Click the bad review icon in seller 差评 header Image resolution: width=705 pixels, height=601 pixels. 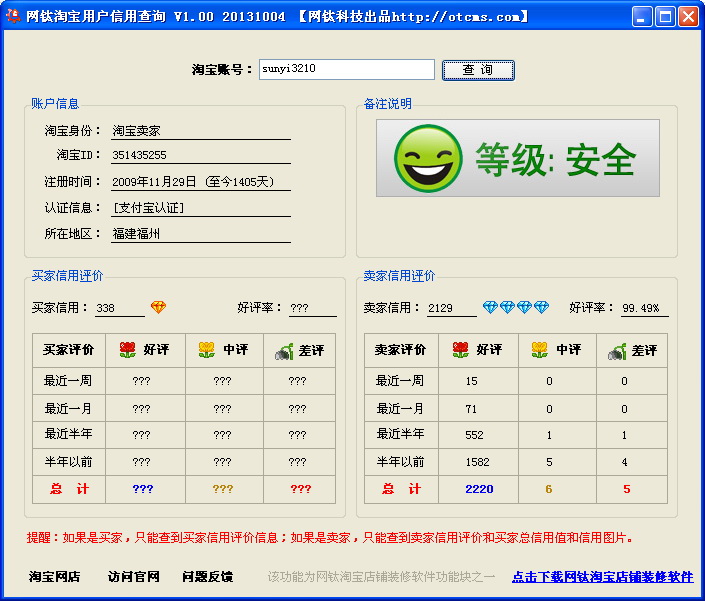(617, 351)
